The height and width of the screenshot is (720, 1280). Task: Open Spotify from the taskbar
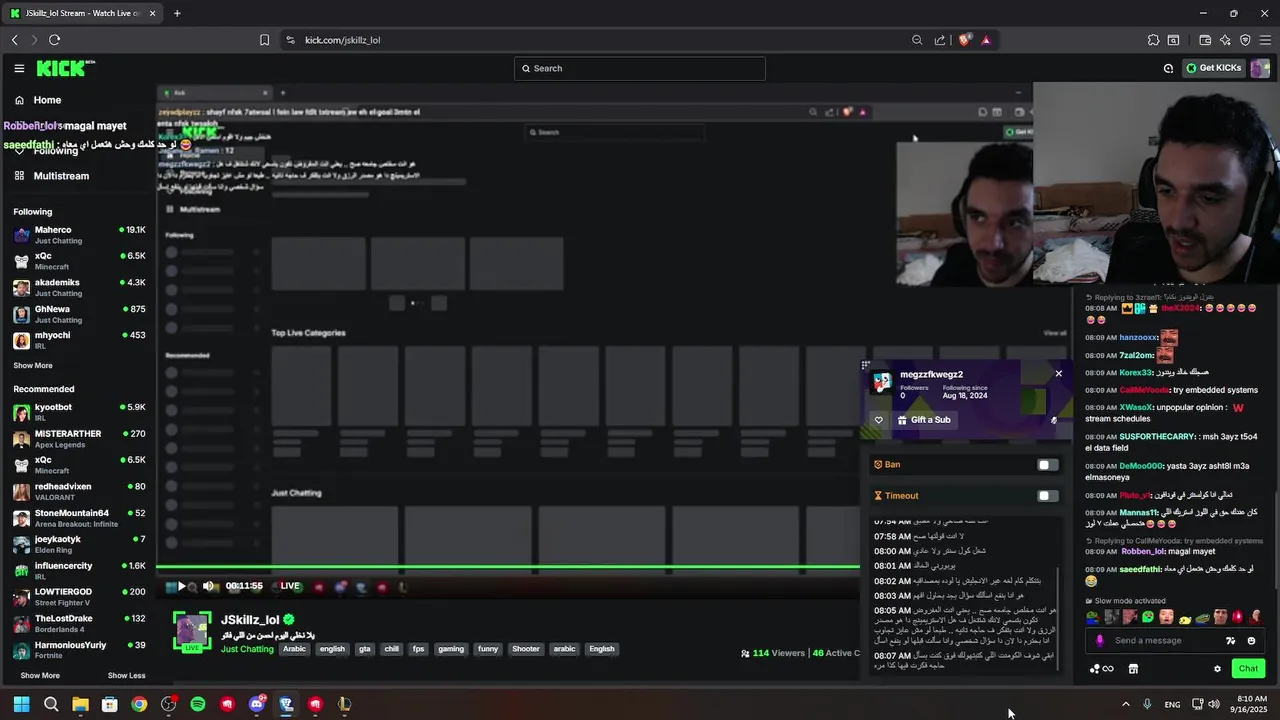click(198, 704)
